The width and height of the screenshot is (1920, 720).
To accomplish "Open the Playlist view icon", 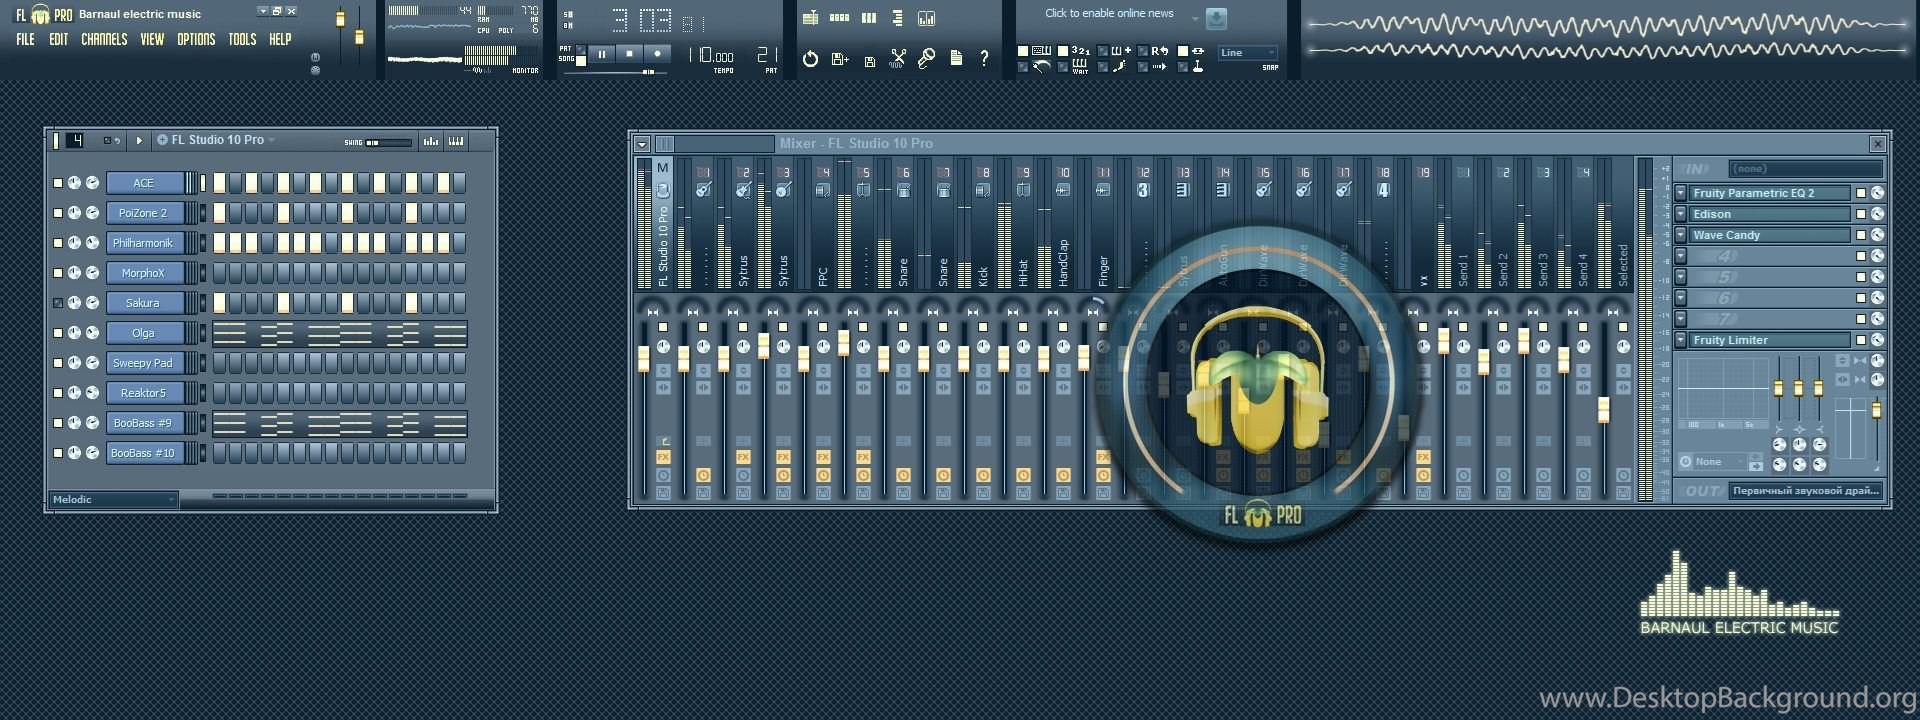I will pyautogui.click(x=811, y=18).
